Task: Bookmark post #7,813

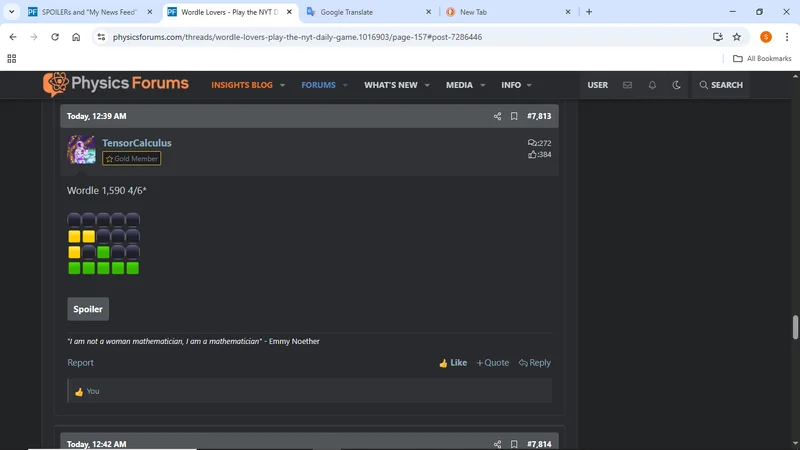Action: (x=514, y=116)
